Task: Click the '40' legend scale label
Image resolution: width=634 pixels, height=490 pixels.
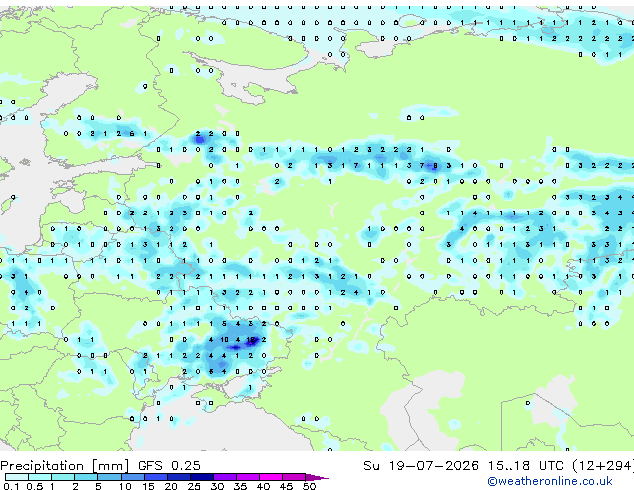Action: (x=263, y=486)
